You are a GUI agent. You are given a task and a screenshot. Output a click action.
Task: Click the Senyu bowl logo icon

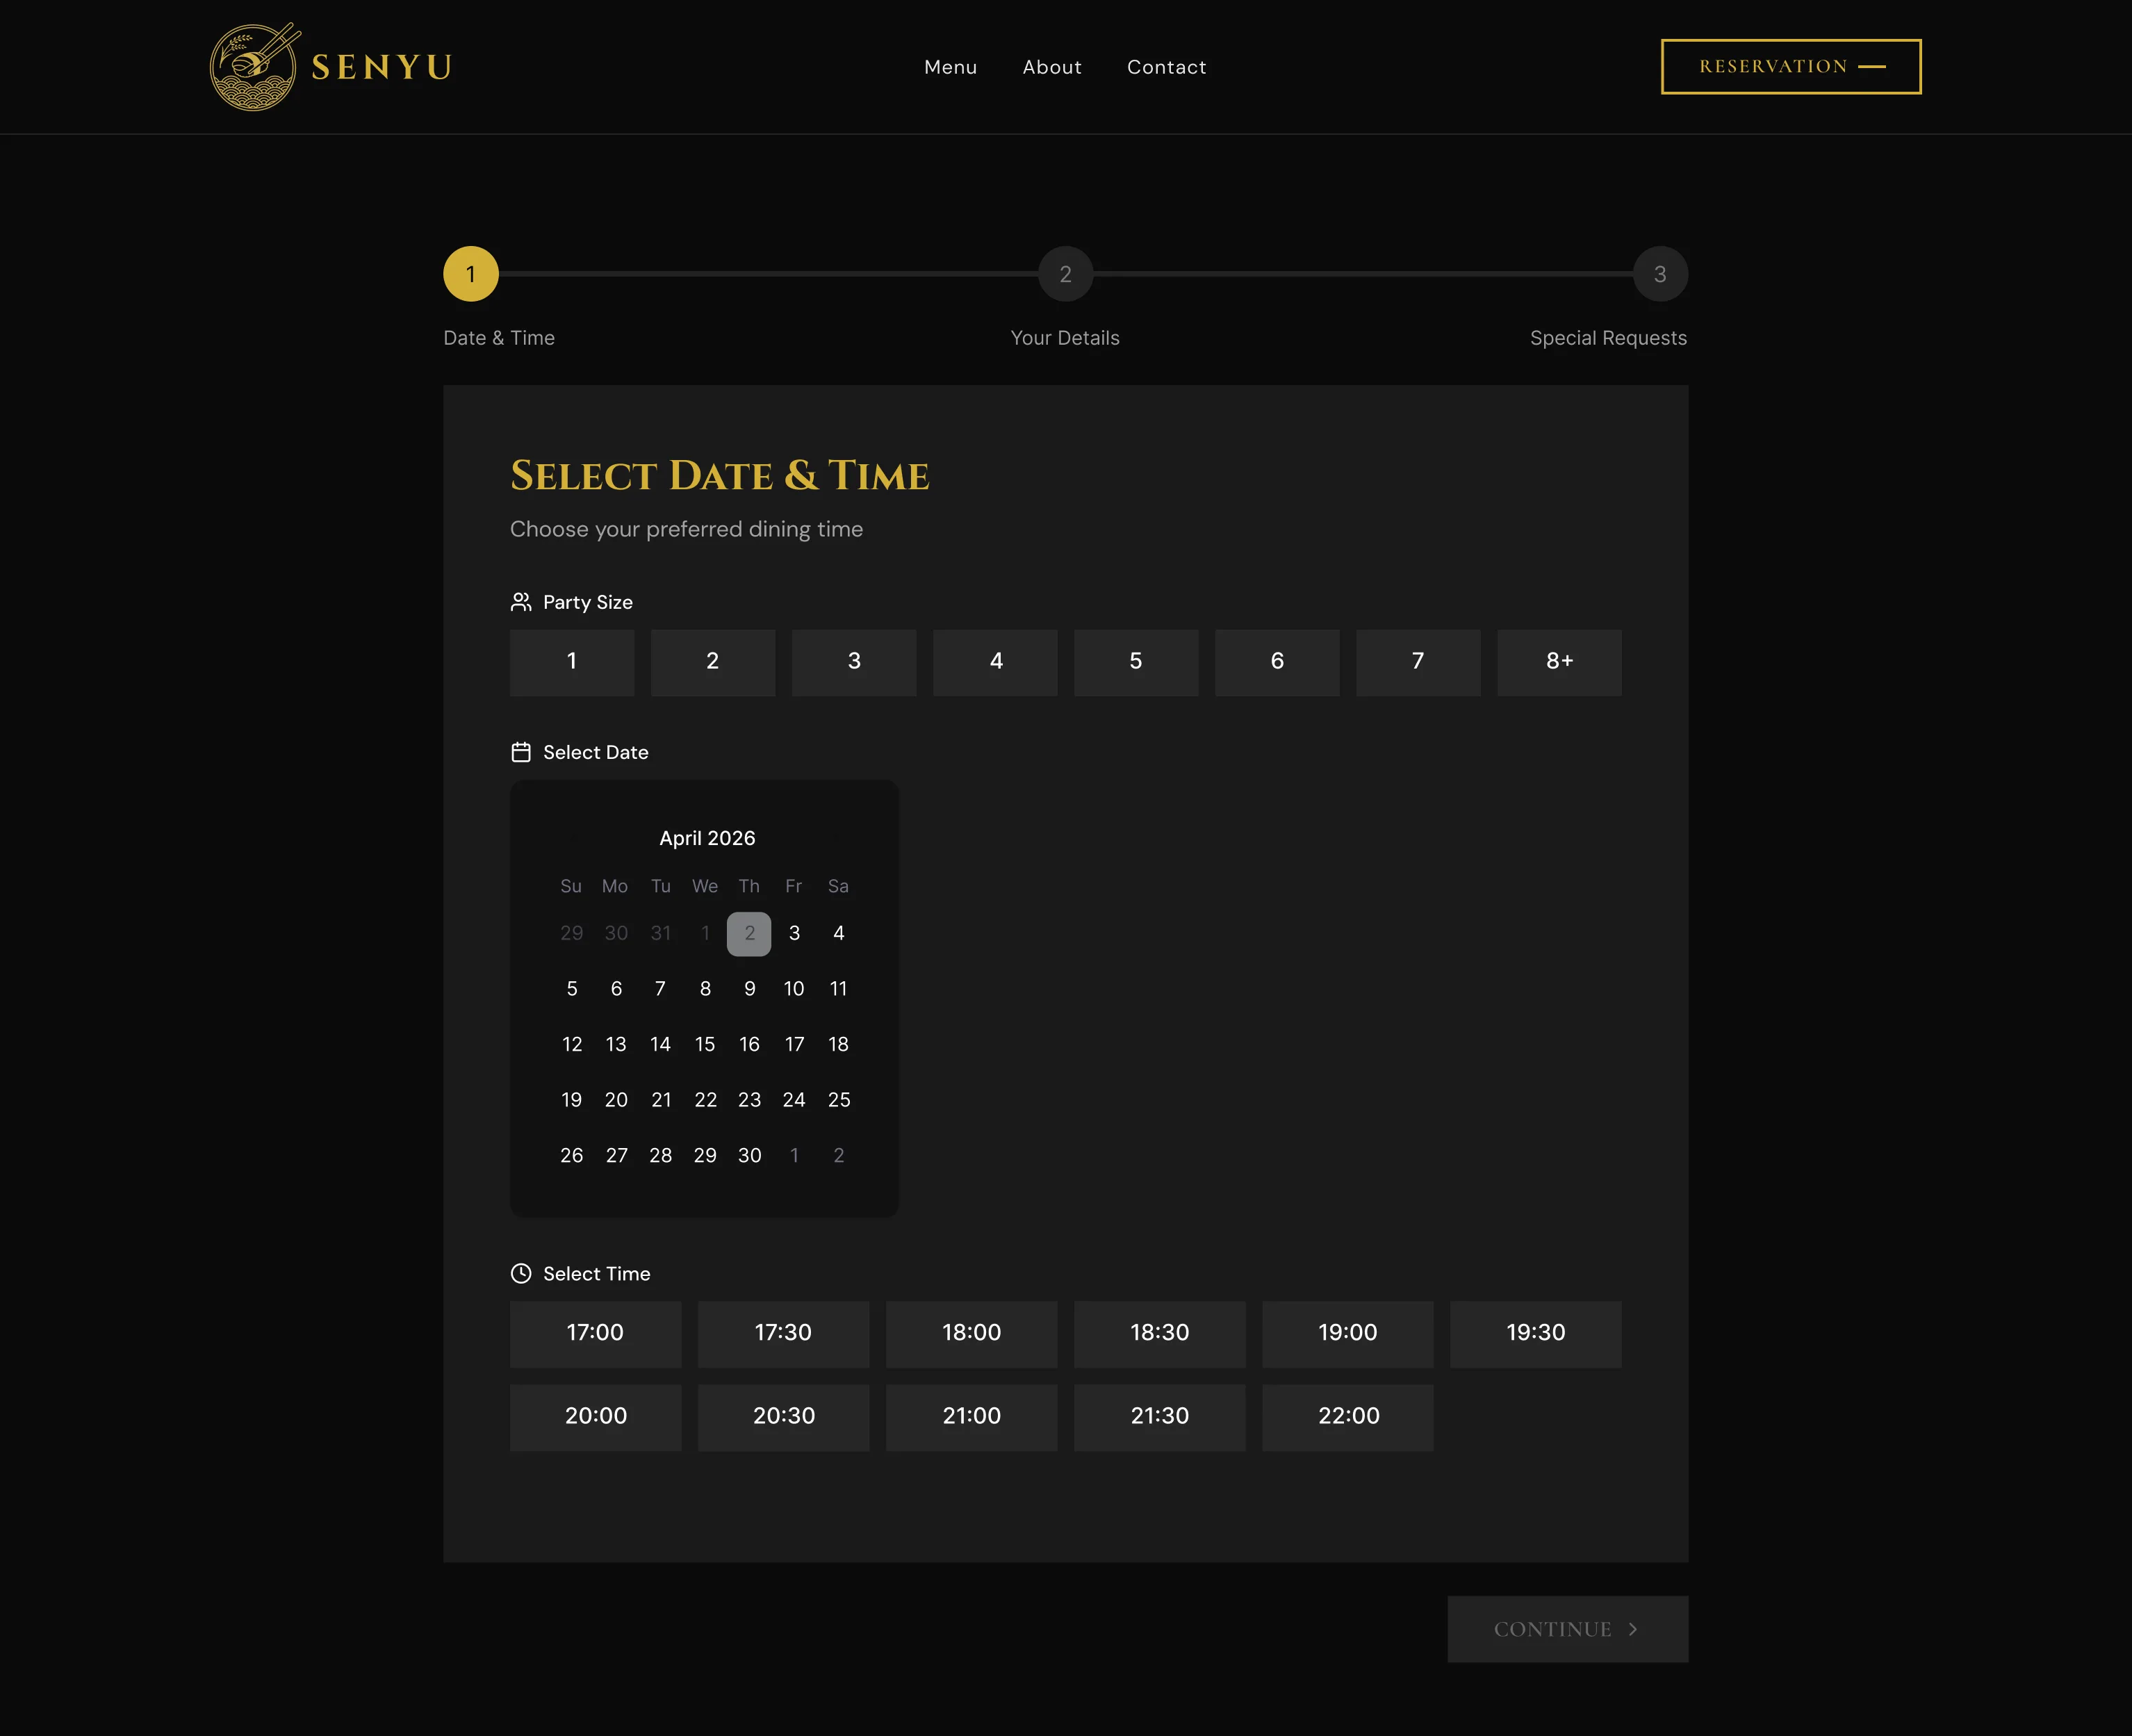tap(254, 67)
